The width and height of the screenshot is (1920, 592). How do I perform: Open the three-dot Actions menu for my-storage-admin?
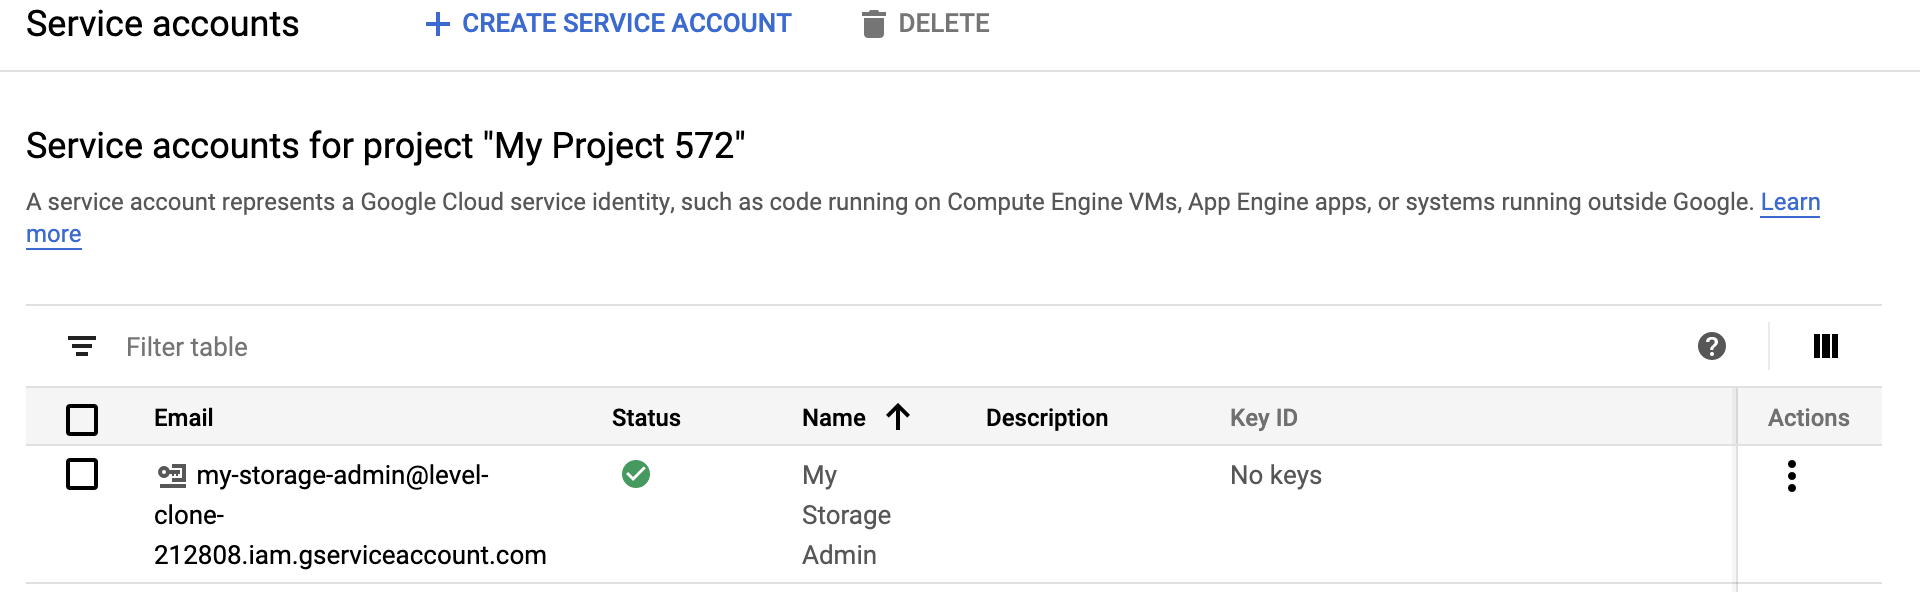[1792, 476]
